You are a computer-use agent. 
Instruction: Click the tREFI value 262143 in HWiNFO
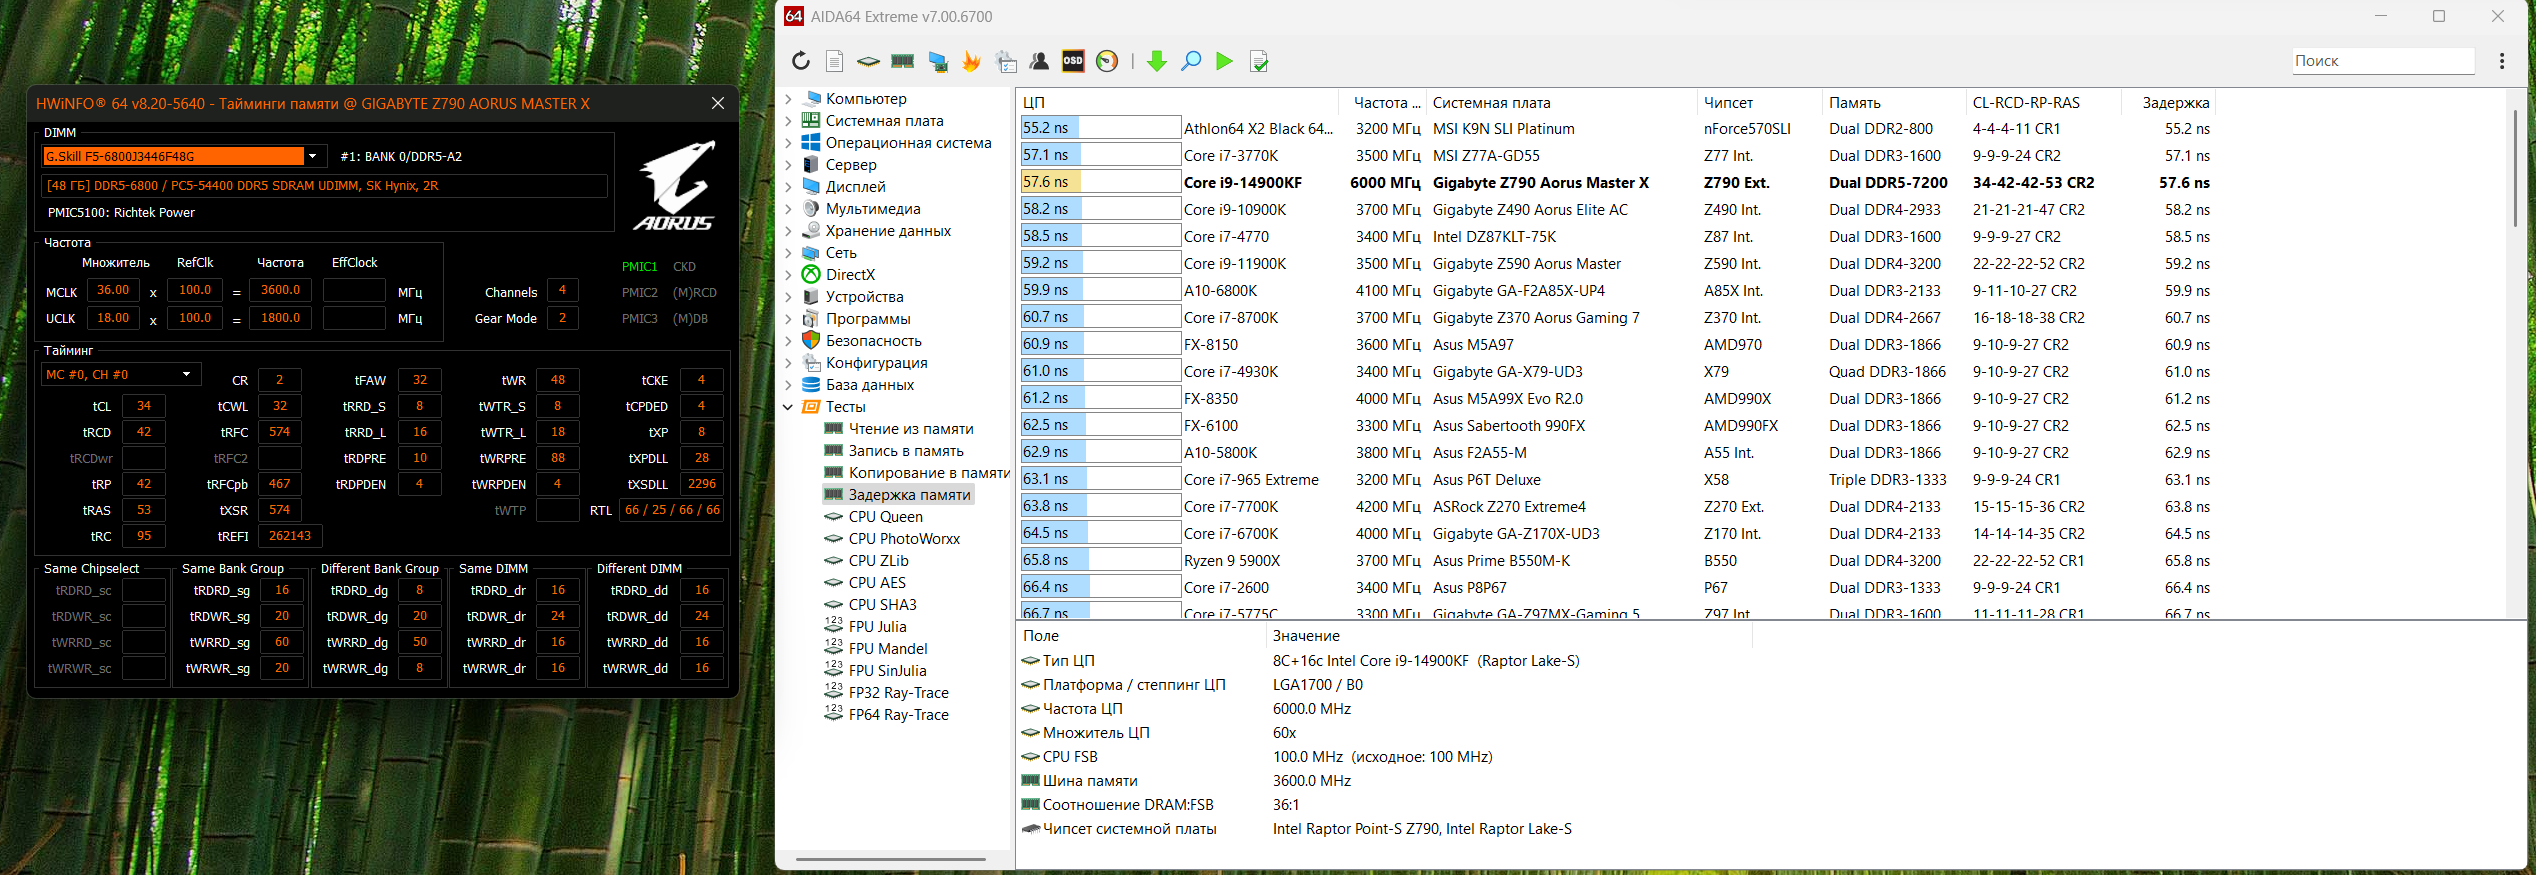tap(290, 536)
